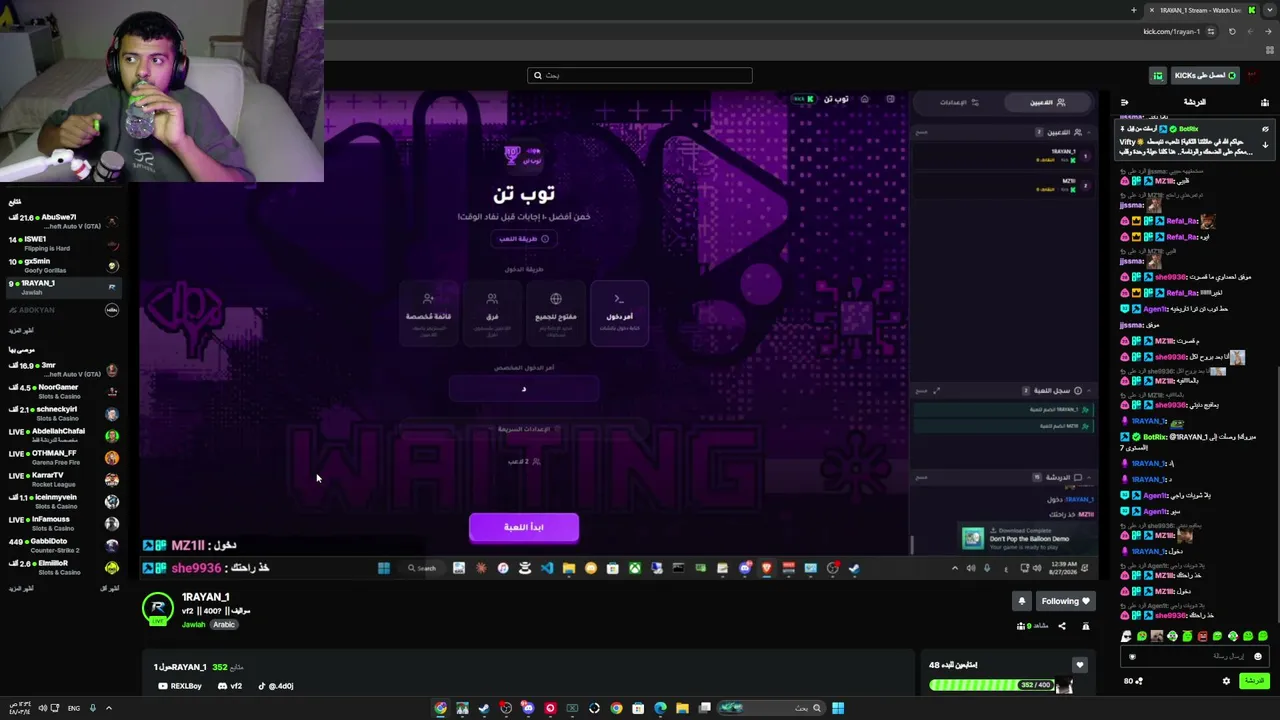Image resolution: width=1280 pixels, height=720 pixels.
Task: Click the Windows Start button in bottom taskbar
Action: click(838, 708)
